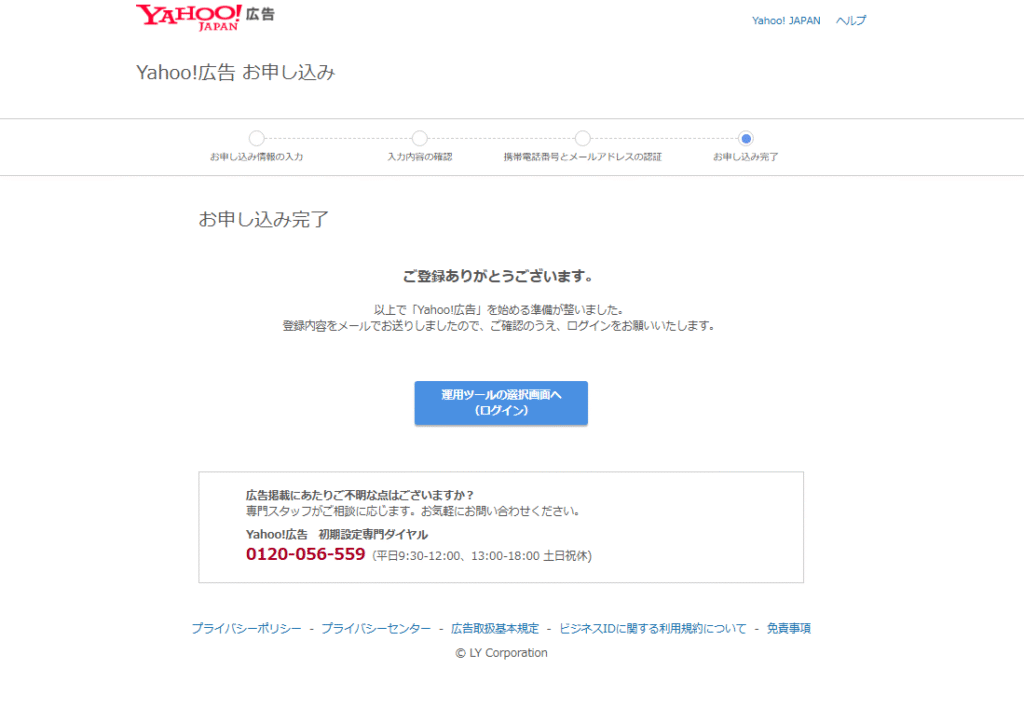
Task: Open the ヘルプ link
Action: click(x=851, y=20)
